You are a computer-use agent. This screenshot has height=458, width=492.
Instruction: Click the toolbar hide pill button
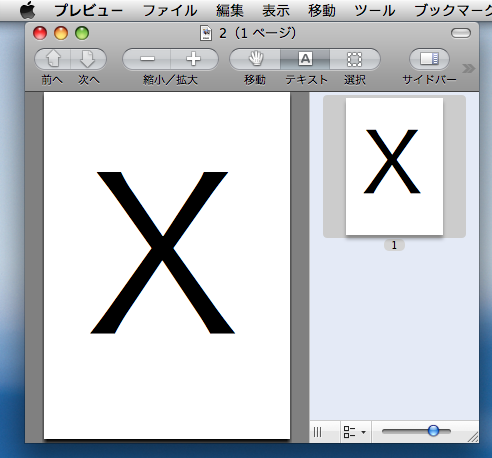(461, 33)
